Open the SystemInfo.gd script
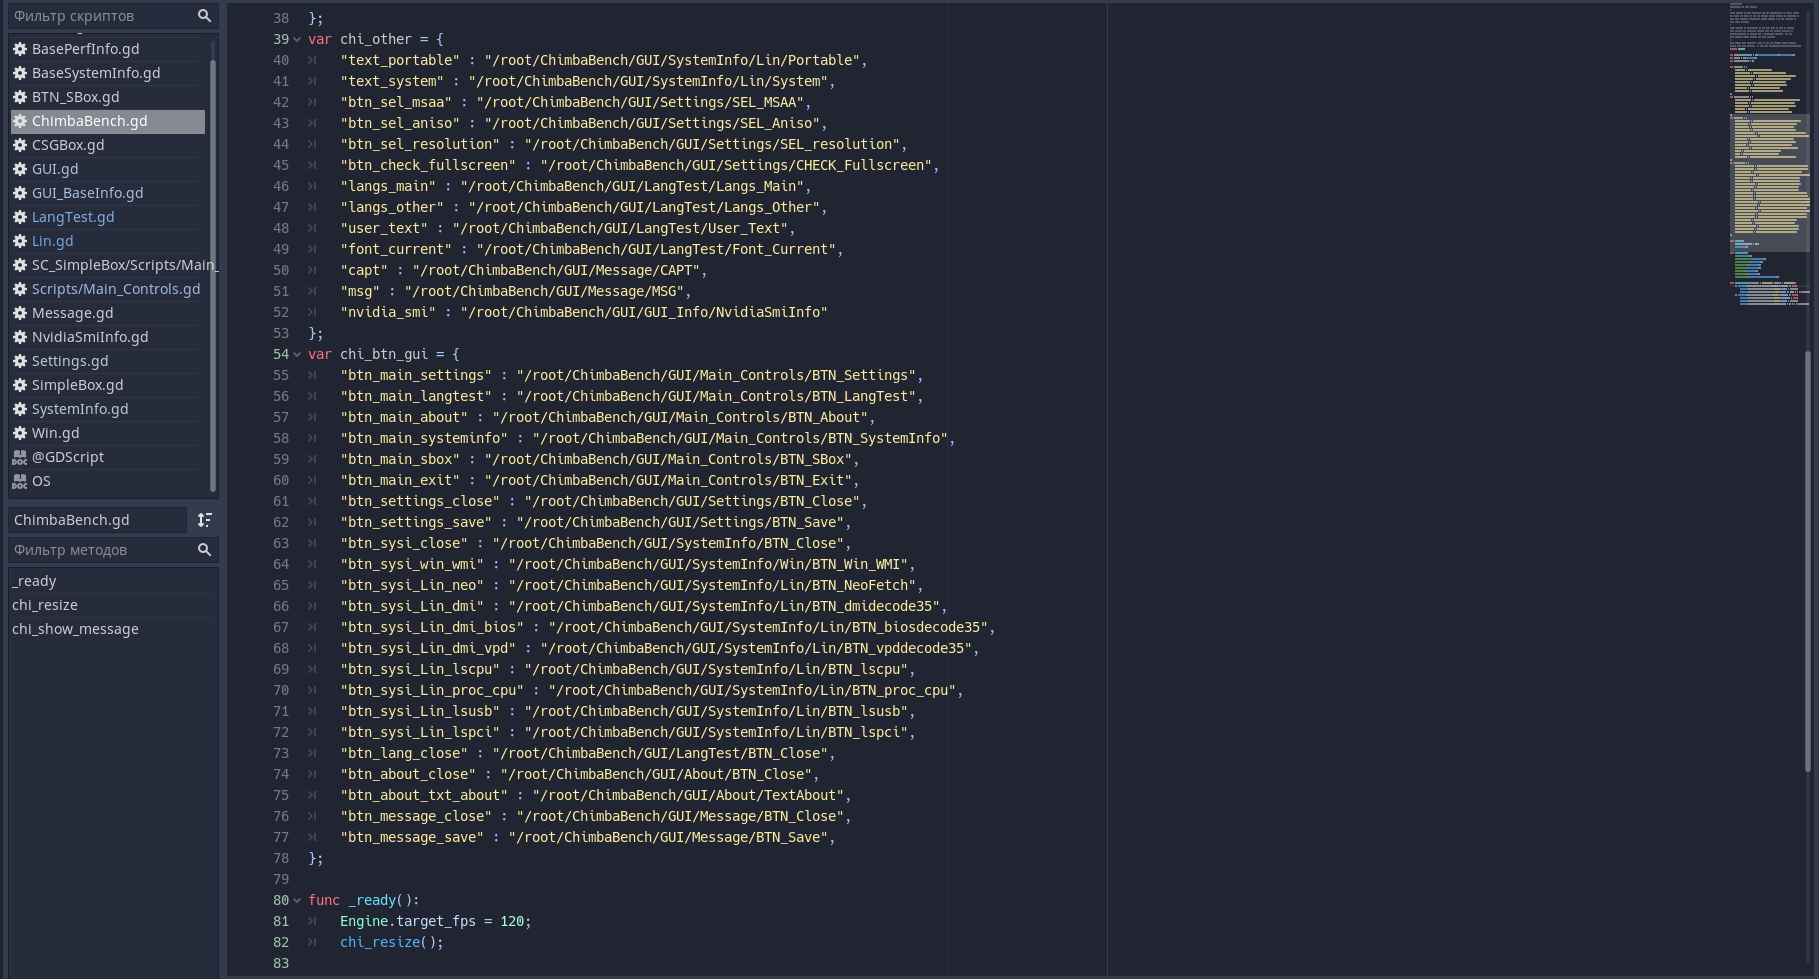Screen dimensions: 1819x979 click(108, 409)
